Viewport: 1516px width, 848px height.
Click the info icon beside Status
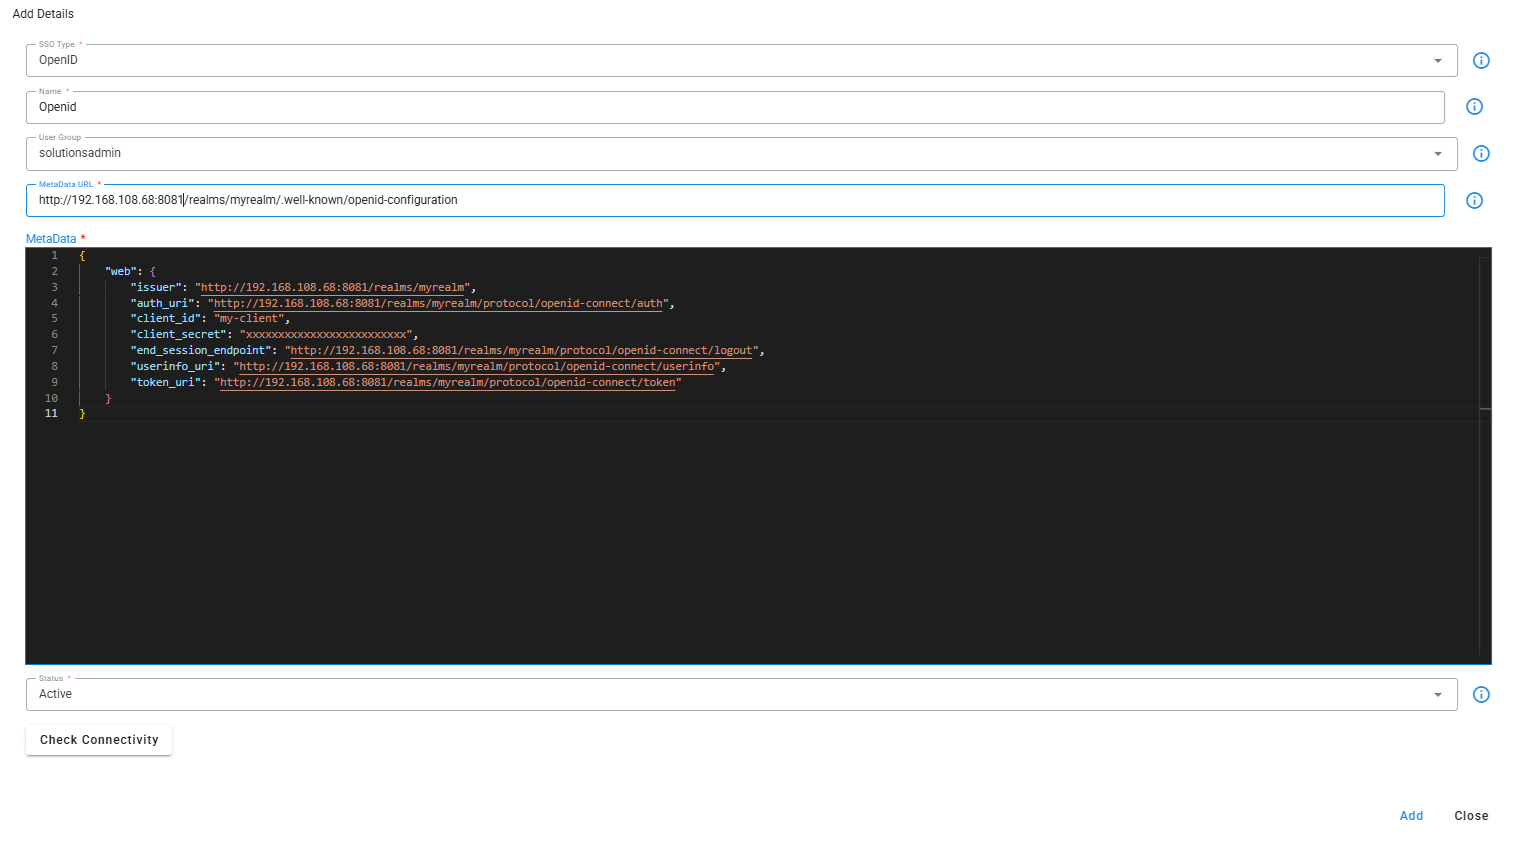(1481, 694)
